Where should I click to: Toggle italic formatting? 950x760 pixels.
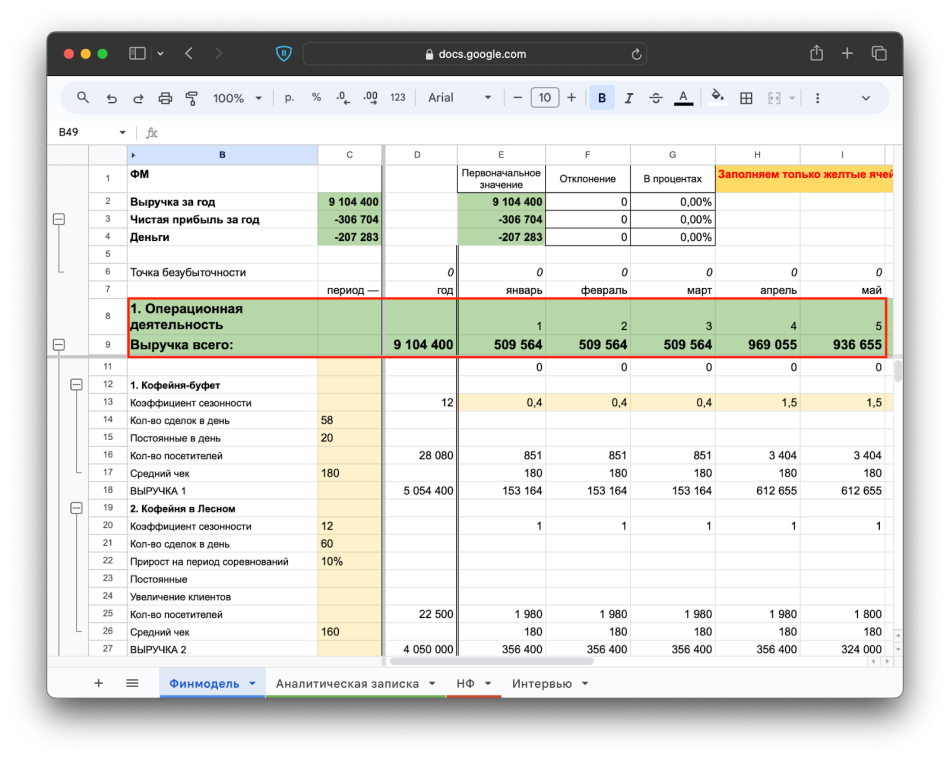(629, 98)
